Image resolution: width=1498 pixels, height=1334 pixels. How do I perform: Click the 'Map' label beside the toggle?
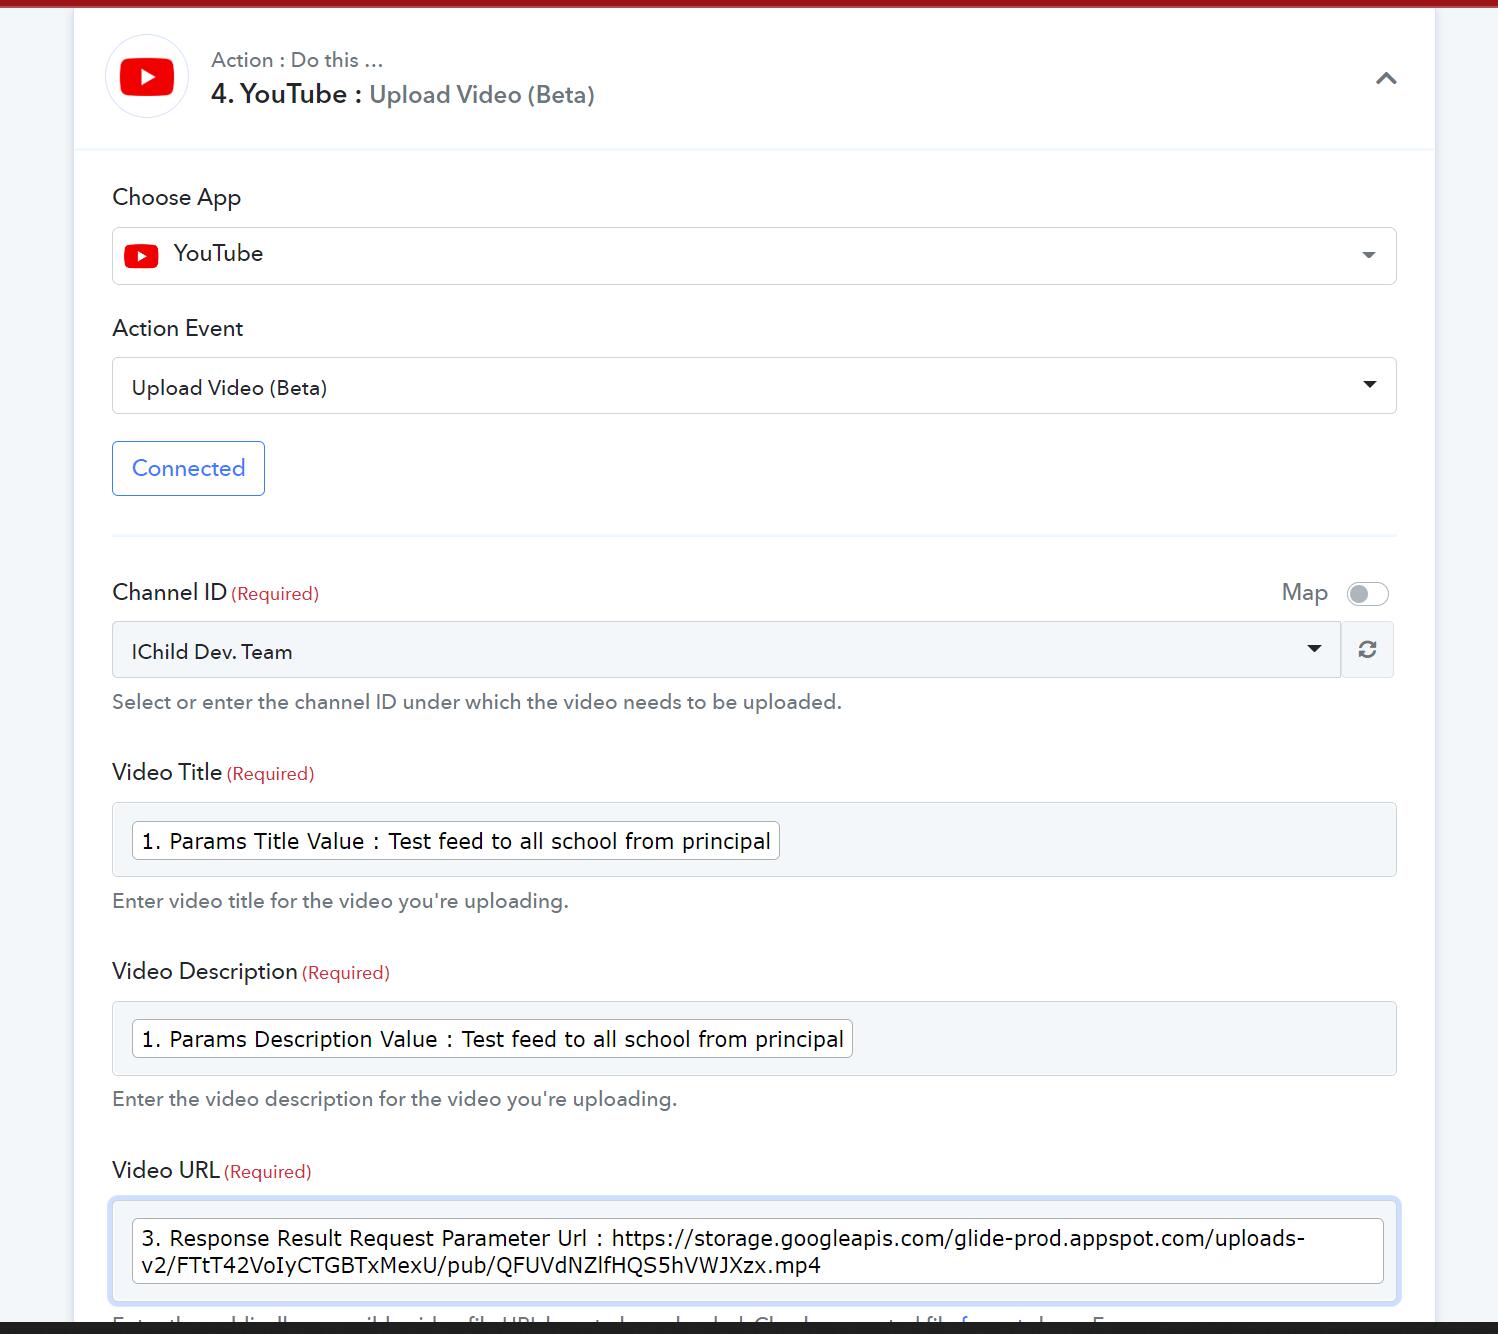(x=1305, y=593)
